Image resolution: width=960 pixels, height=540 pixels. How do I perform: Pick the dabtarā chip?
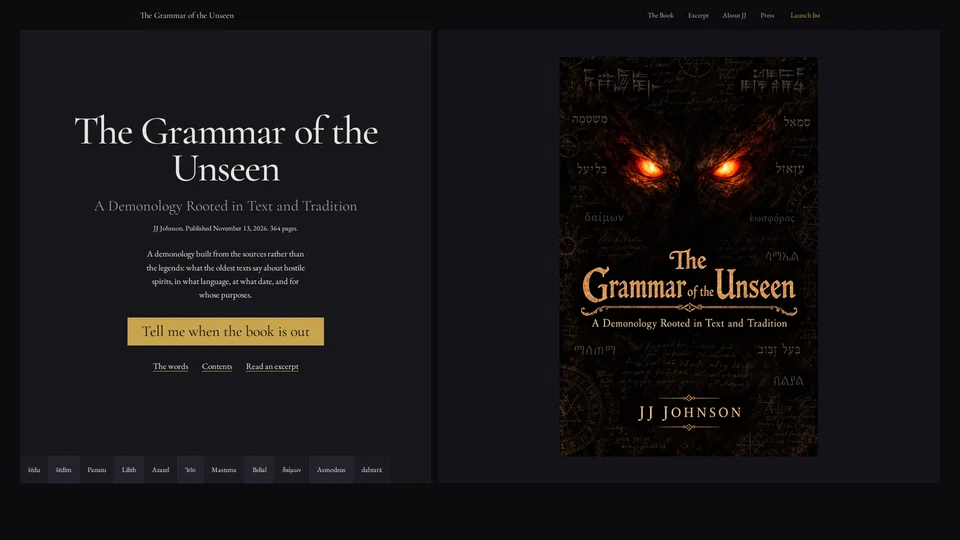coord(372,470)
